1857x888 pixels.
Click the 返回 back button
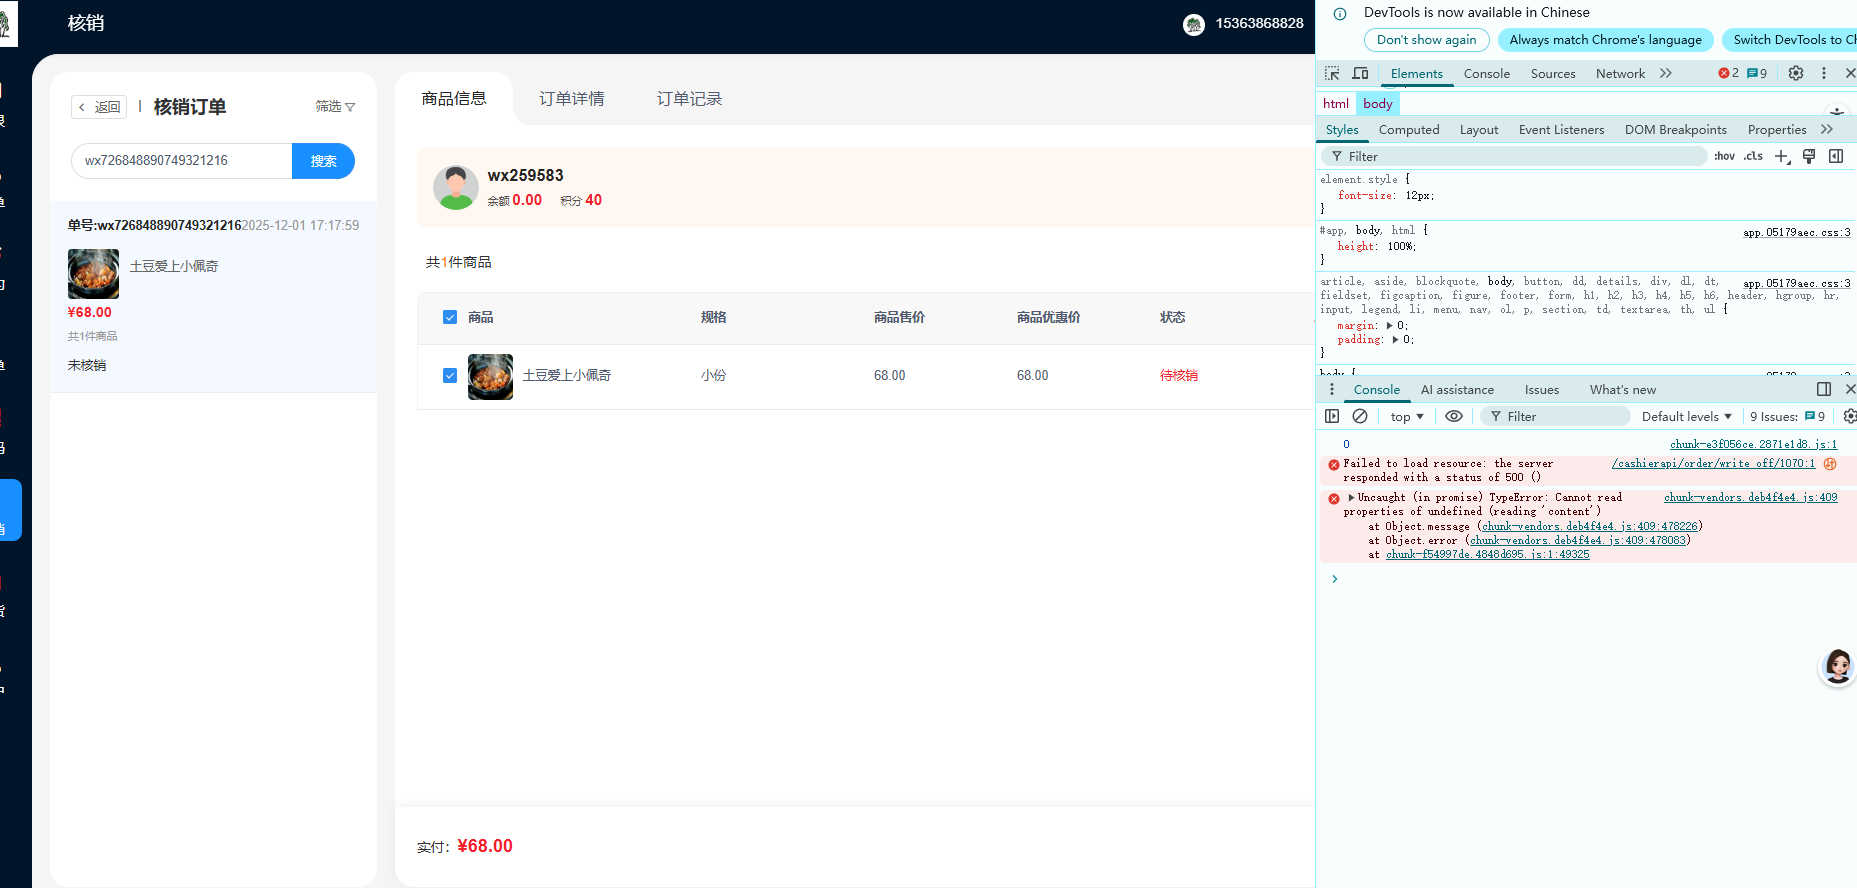[99, 107]
